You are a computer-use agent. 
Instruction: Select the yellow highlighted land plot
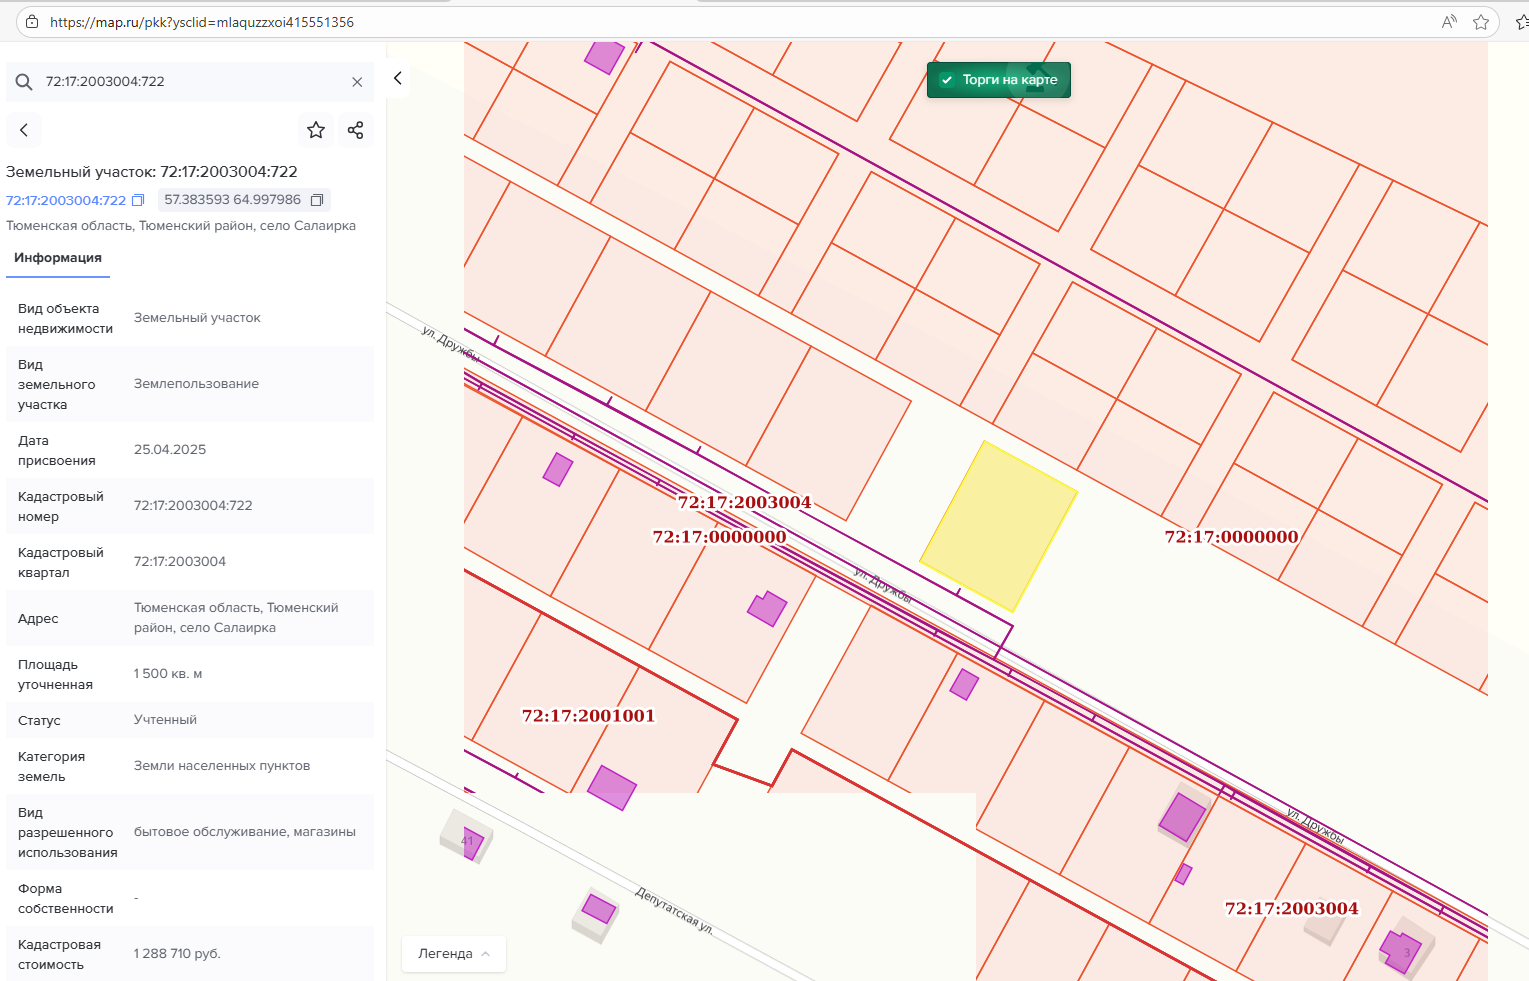998,526
